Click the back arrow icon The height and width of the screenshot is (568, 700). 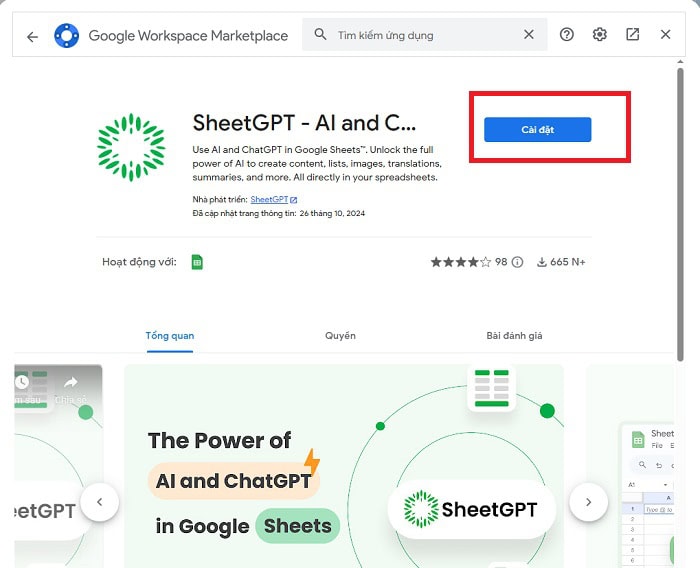(32, 36)
